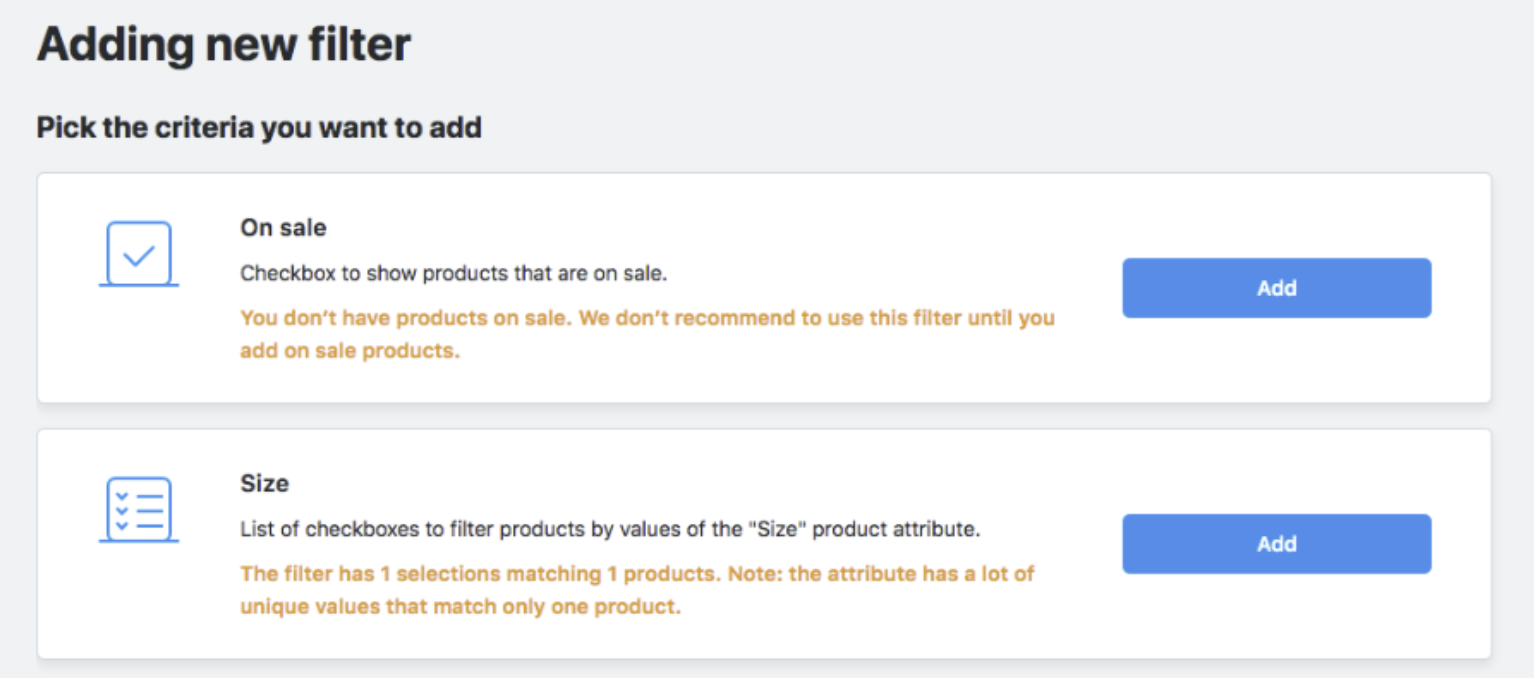Select the "On sale" criteria title

tap(283, 228)
